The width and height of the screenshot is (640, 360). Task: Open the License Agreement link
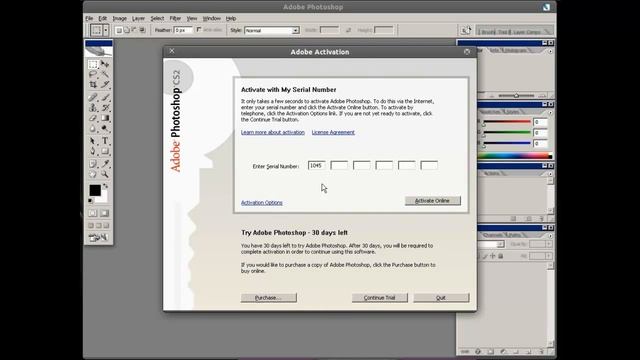coord(333,132)
